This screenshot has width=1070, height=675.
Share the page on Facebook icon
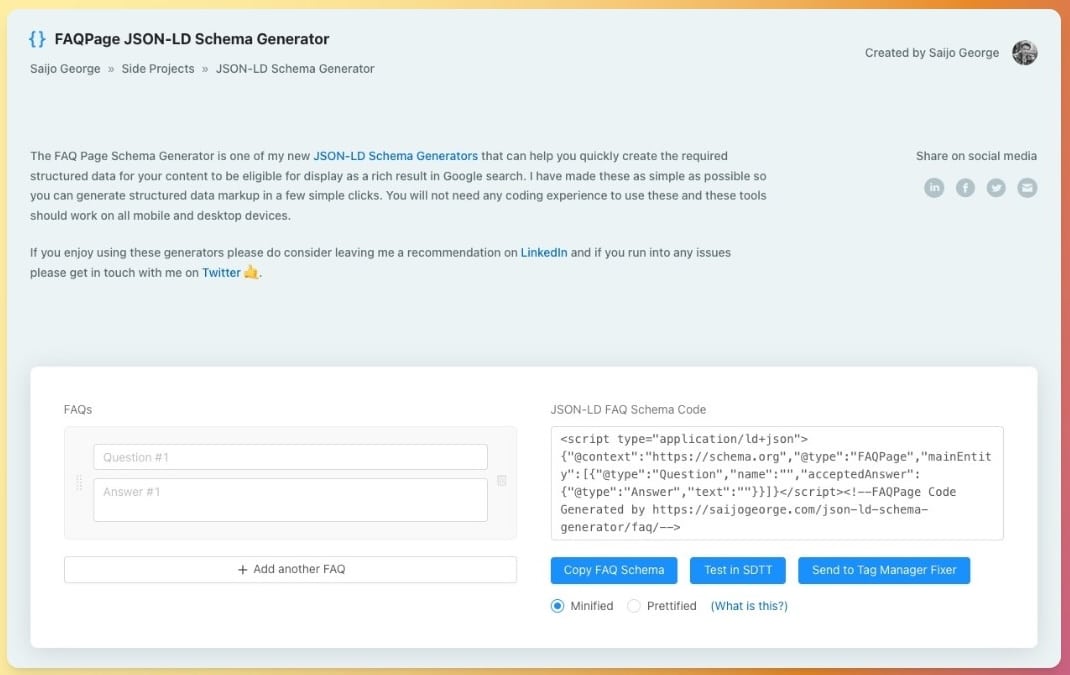click(965, 188)
